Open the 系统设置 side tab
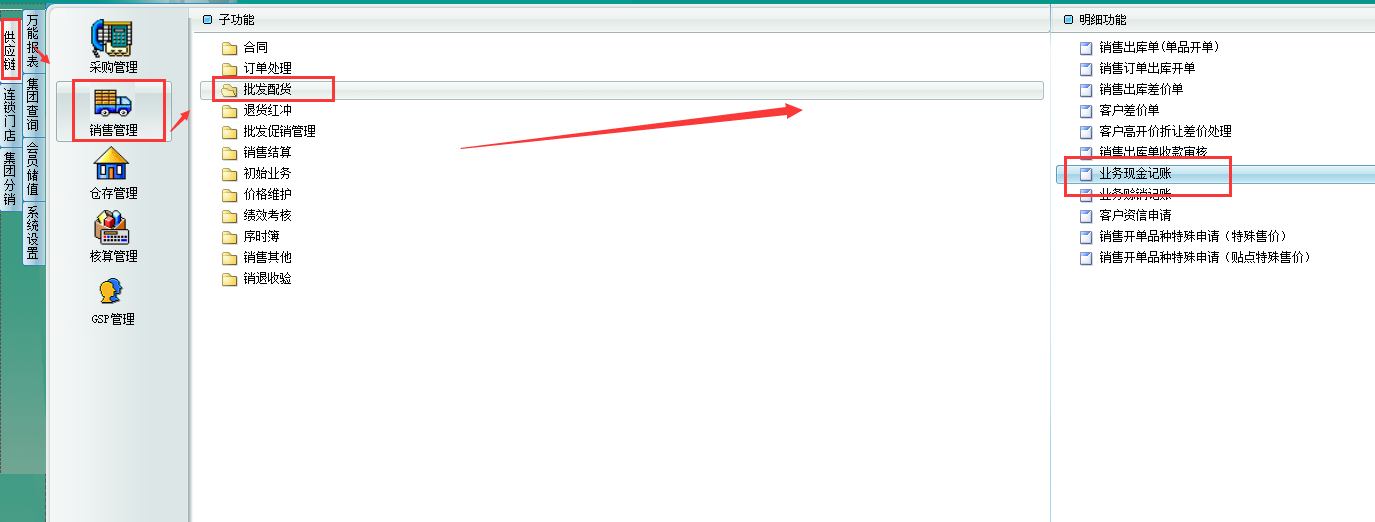 pyautogui.click(x=33, y=232)
